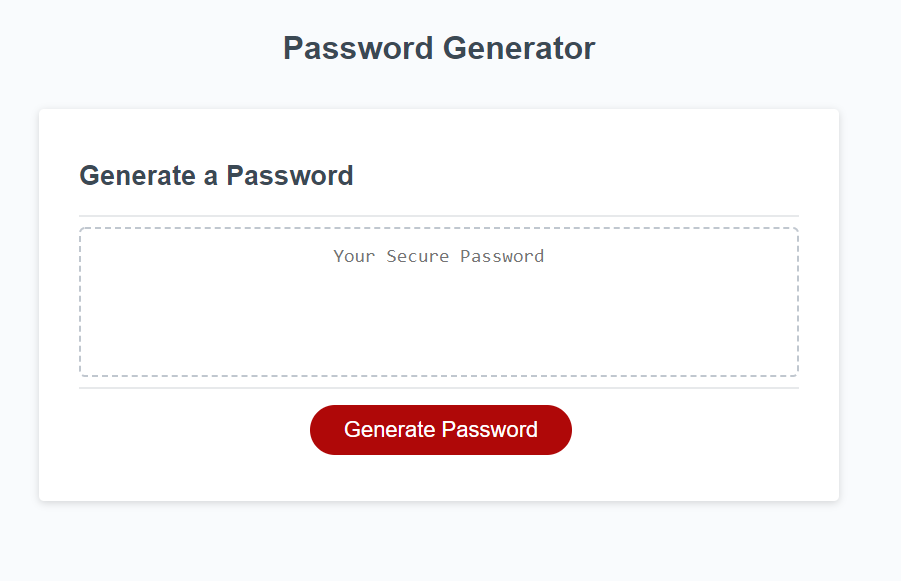The width and height of the screenshot is (901, 581).
Task: Select the Your Secure Password placeholder text
Action: pyautogui.click(x=438, y=256)
